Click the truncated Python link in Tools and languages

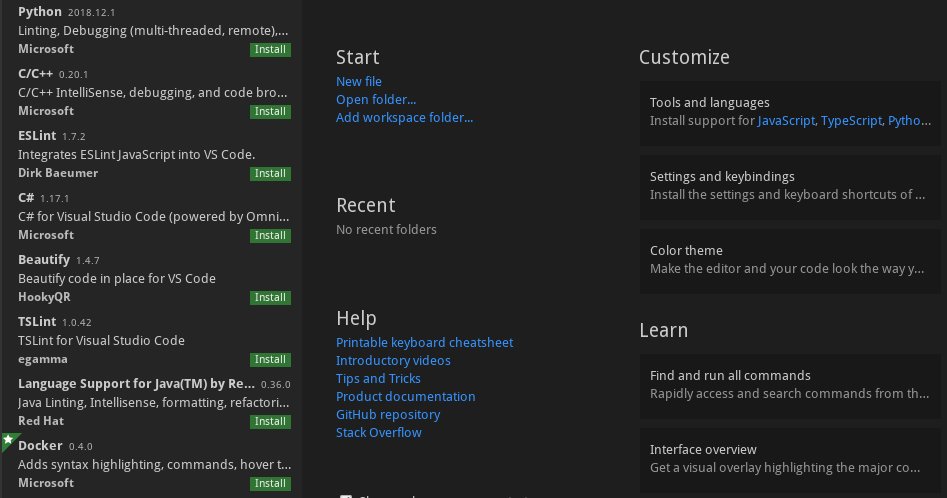(x=909, y=121)
